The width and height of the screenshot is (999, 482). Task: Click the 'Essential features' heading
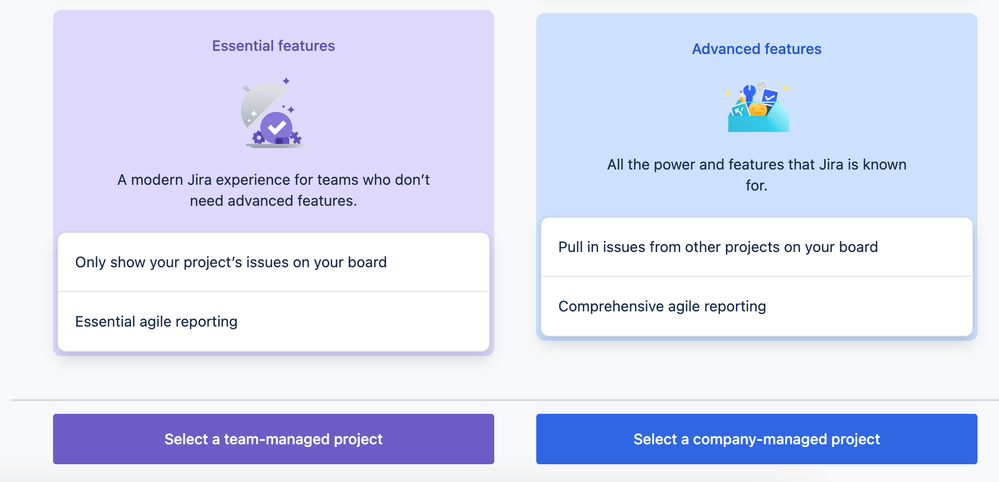pyautogui.click(x=273, y=46)
